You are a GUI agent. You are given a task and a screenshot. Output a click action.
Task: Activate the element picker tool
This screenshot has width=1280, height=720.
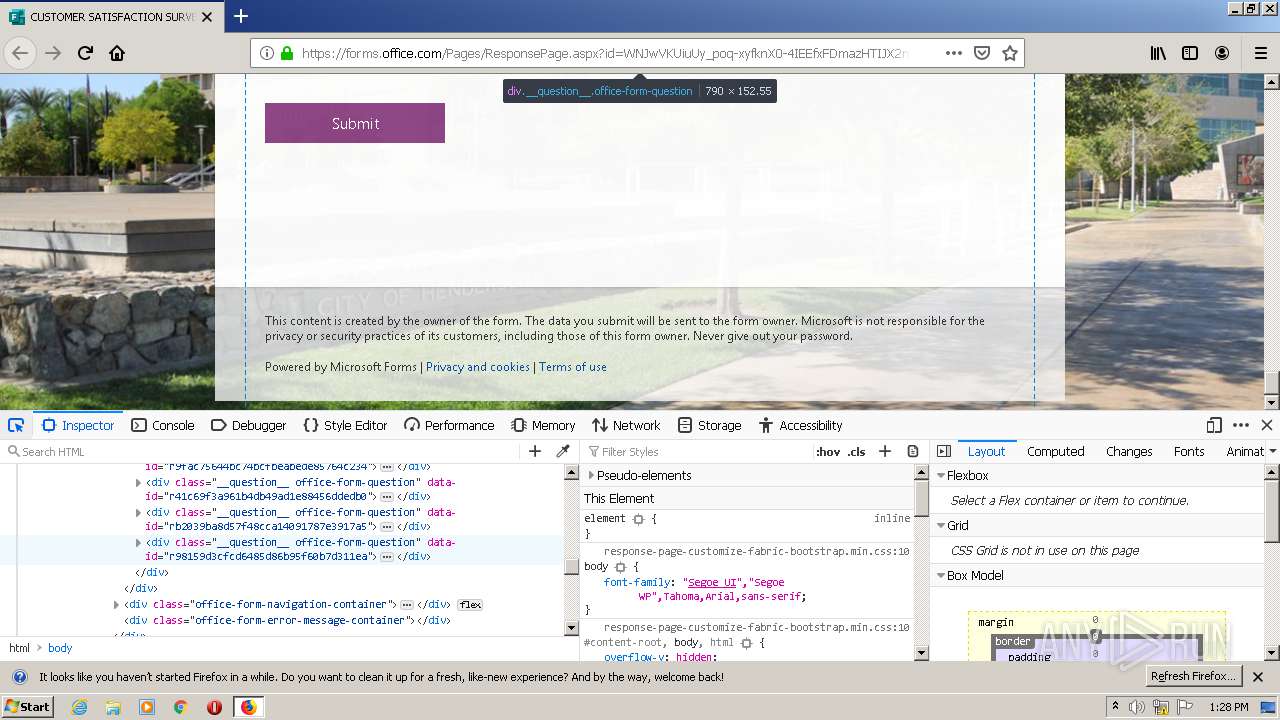tap(16, 425)
